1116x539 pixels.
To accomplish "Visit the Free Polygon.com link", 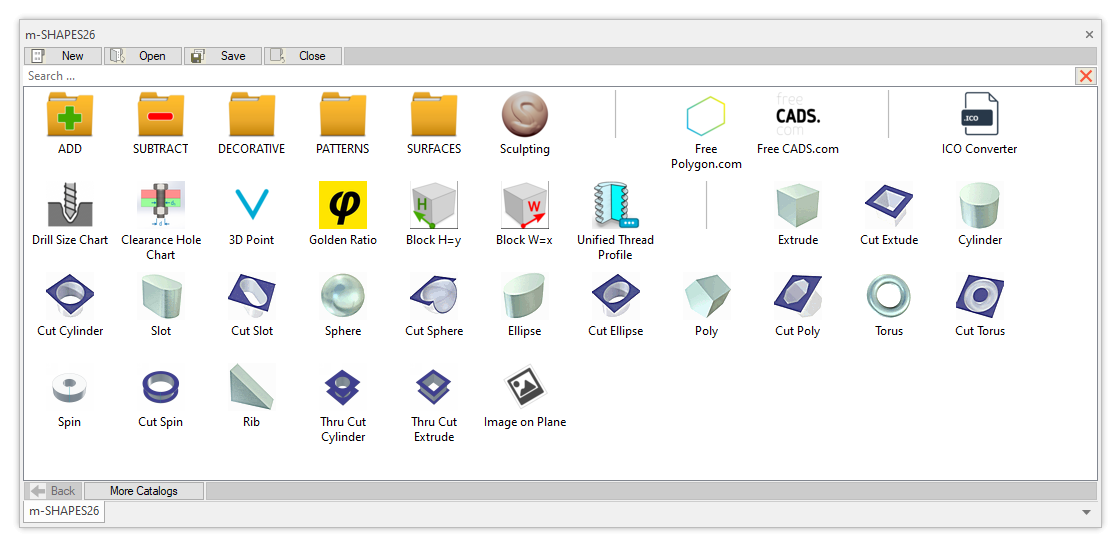I will tap(706, 116).
